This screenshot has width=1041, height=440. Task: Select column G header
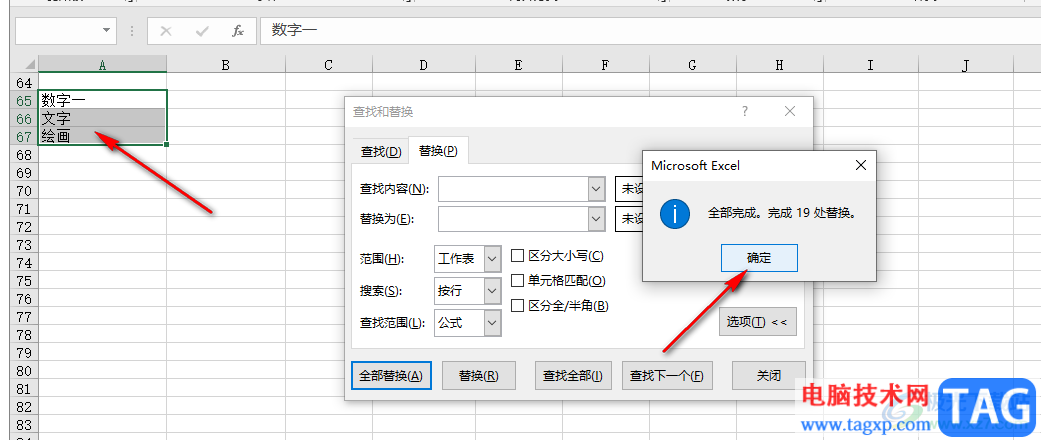(x=692, y=64)
